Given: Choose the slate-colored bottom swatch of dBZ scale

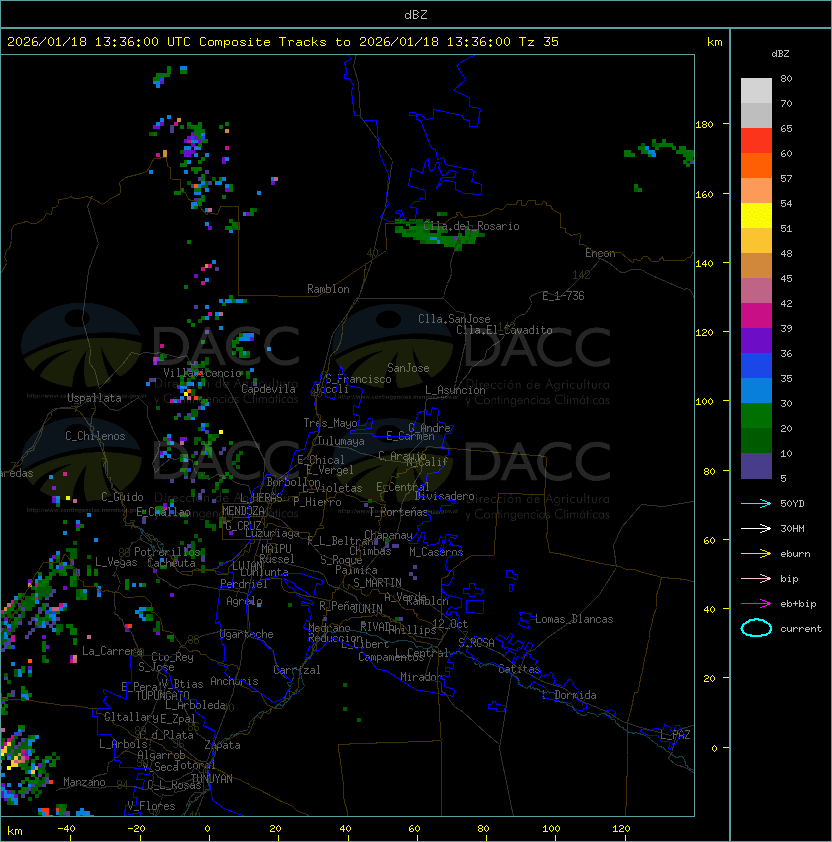Looking at the screenshot, I should tap(756, 466).
